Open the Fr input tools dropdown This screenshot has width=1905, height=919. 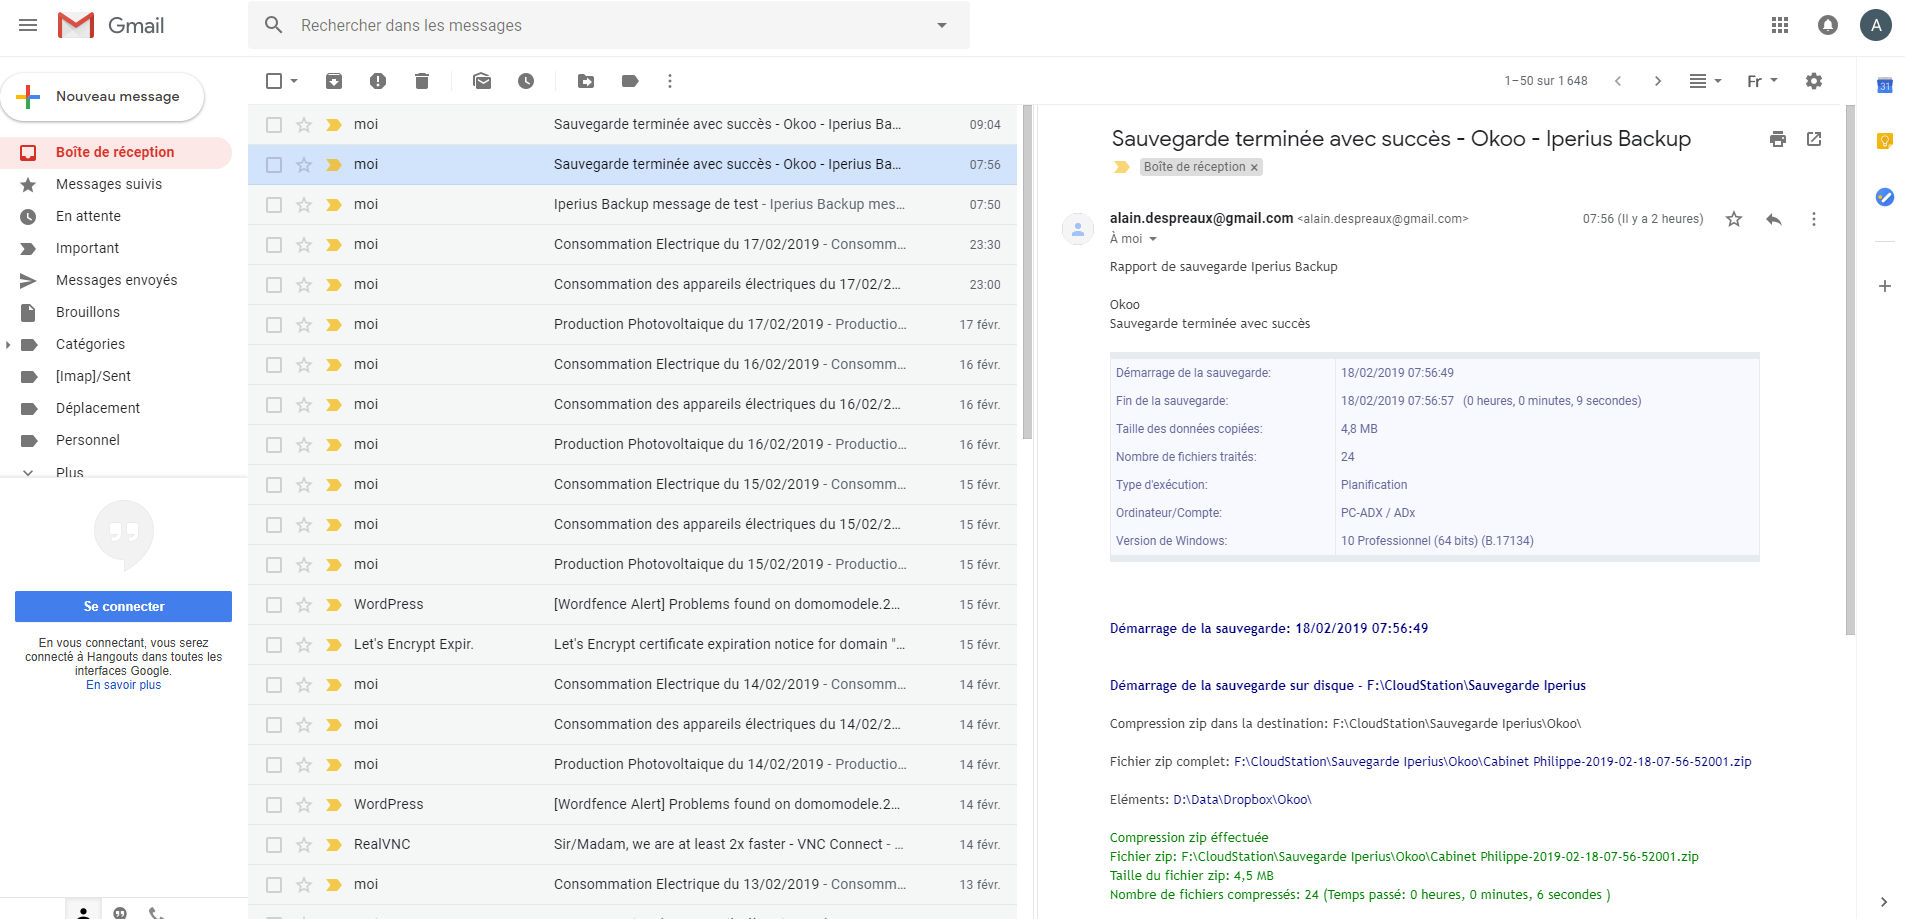click(1761, 81)
